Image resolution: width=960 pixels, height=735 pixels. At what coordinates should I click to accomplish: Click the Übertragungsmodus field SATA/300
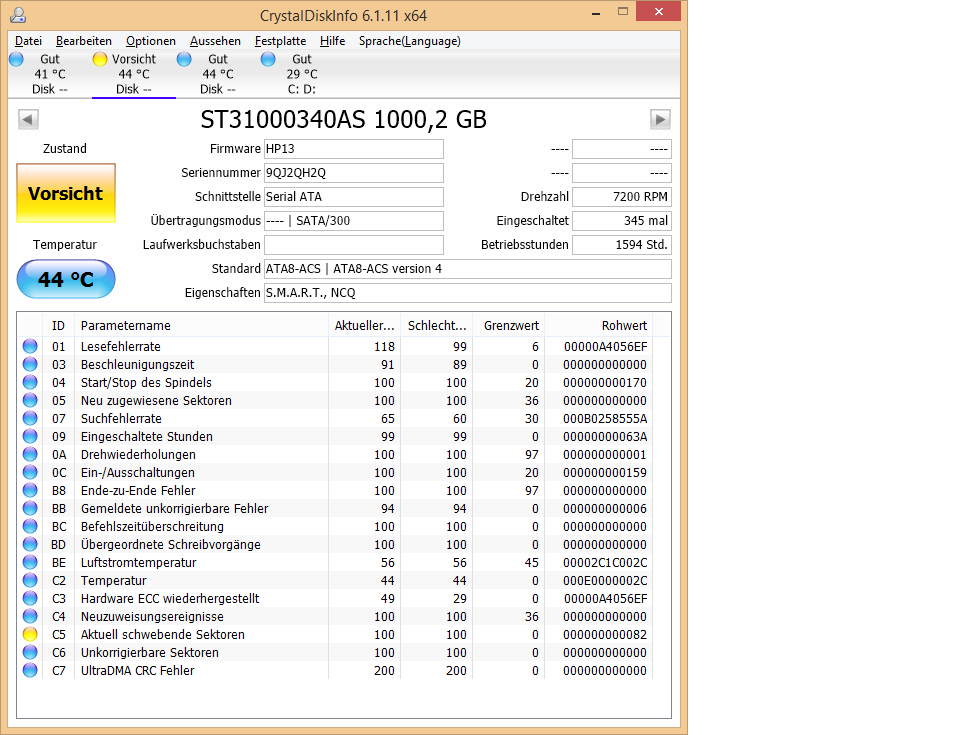[353, 220]
